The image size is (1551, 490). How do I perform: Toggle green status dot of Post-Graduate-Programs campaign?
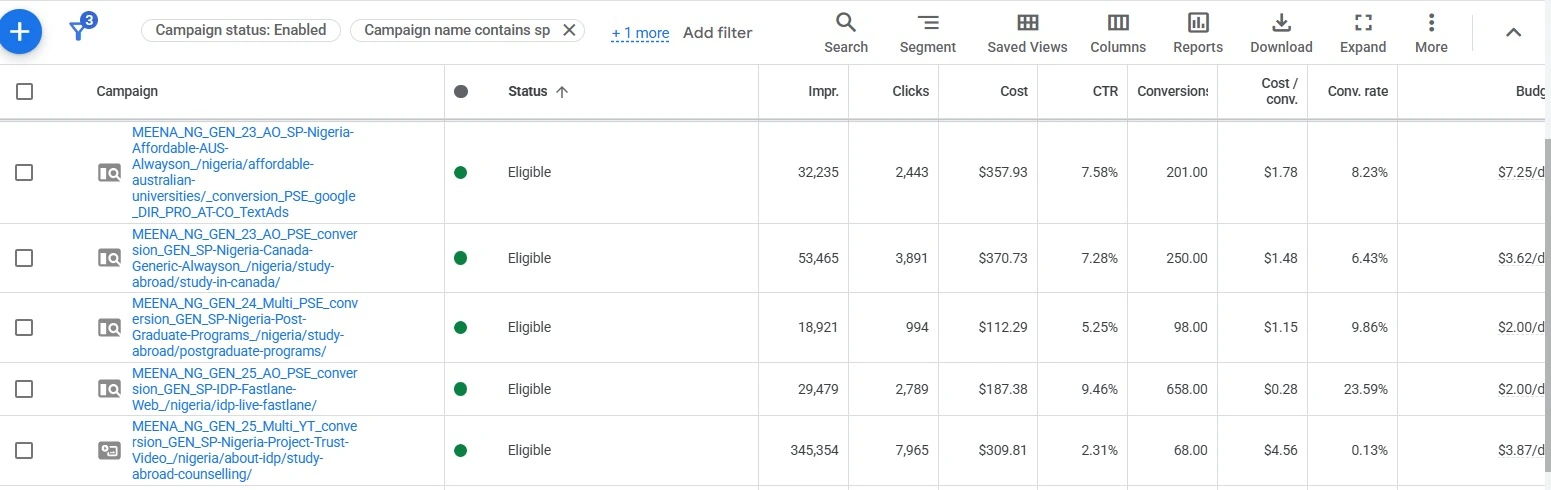pyautogui.click(x=460, y=327)
